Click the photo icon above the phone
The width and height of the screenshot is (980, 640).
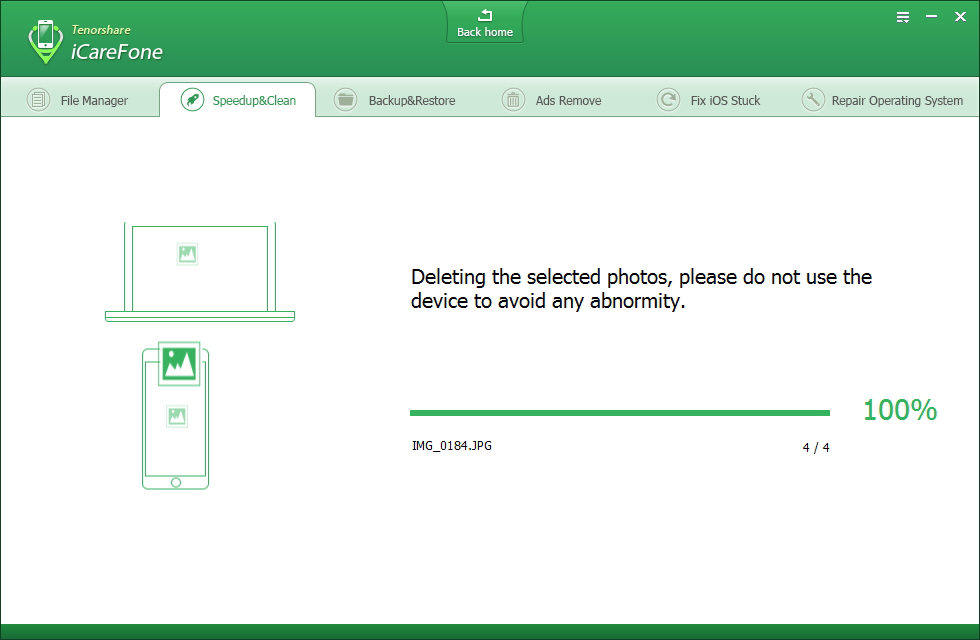pos(179,364)
